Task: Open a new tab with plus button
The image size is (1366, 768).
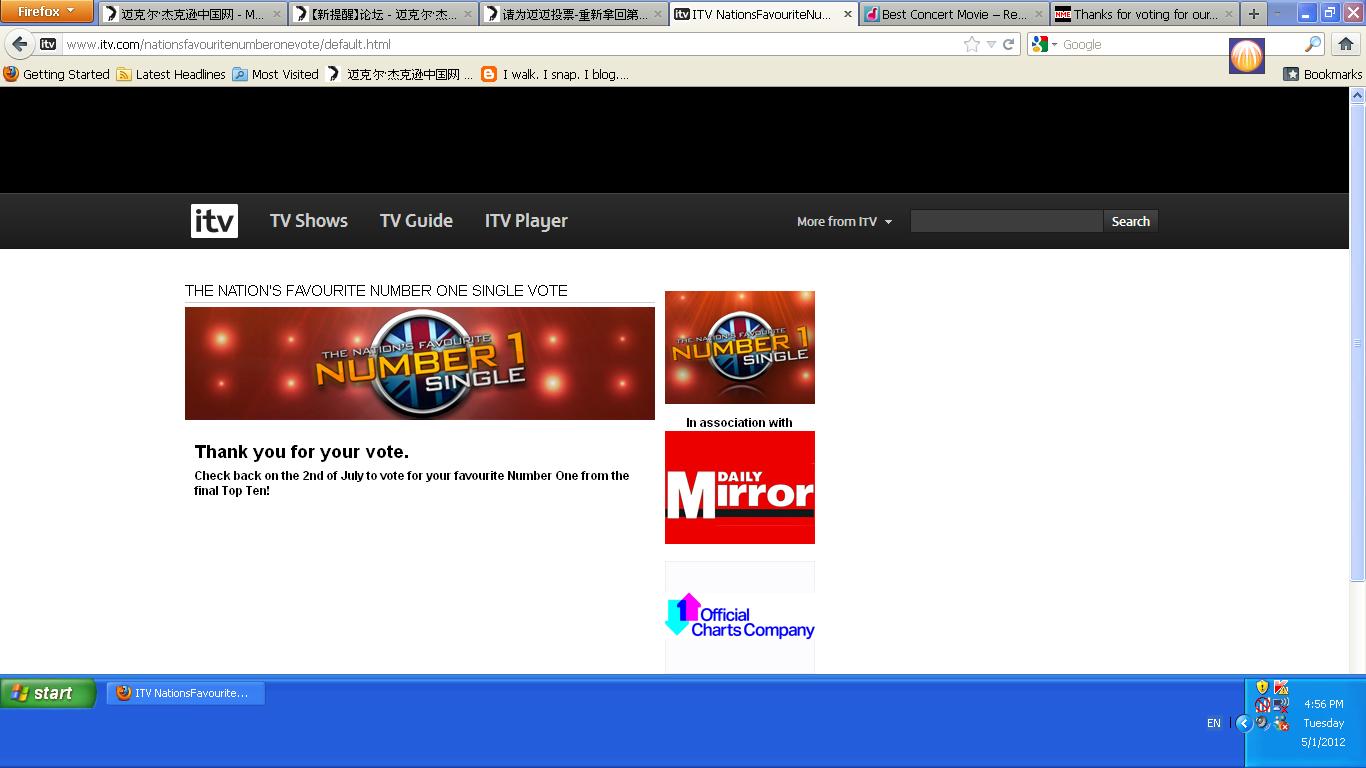Action: pyautogui.click(x=1253, y=14)
